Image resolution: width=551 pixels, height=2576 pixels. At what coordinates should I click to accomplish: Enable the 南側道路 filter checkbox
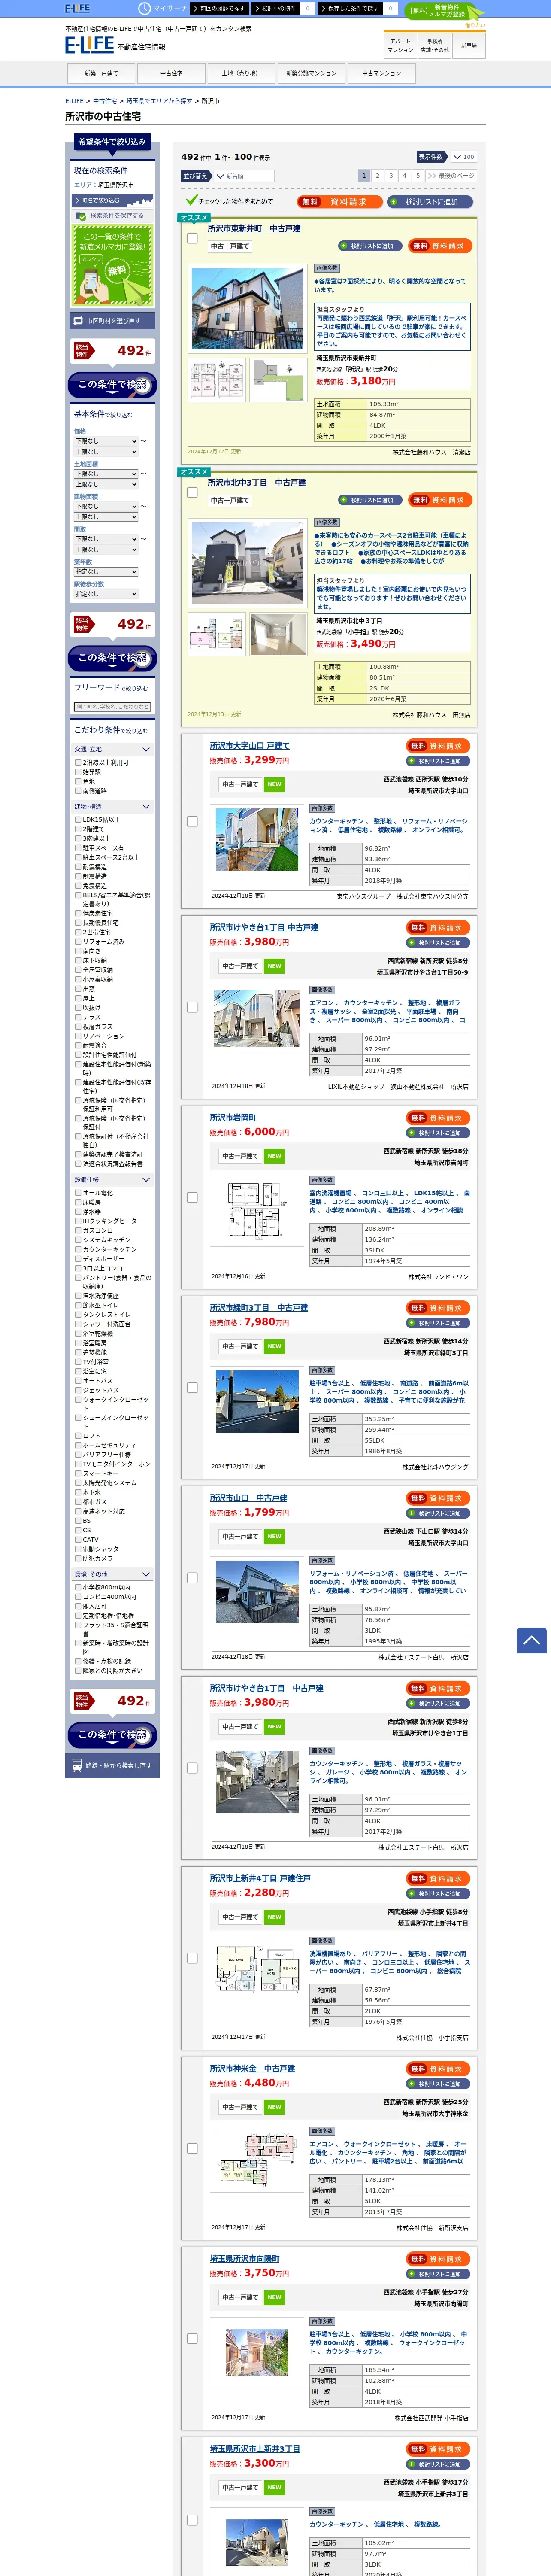[x=78, y=791]
